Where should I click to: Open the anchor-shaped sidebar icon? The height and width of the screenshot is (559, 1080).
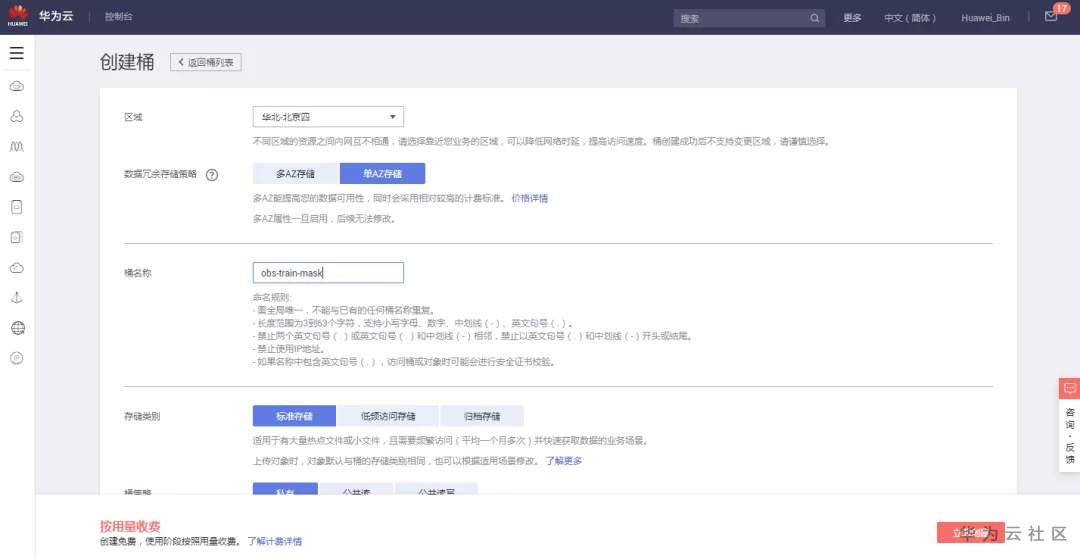pyautogui.click(x=17, y=297)
